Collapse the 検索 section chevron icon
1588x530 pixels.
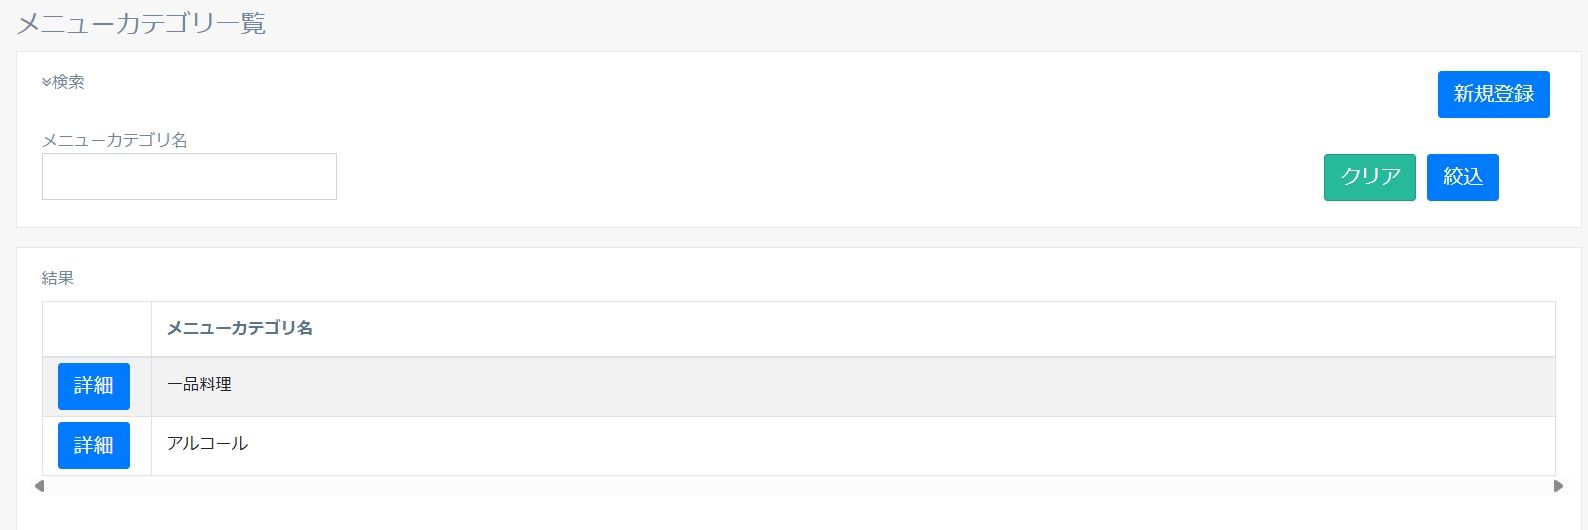pos(46,82)
